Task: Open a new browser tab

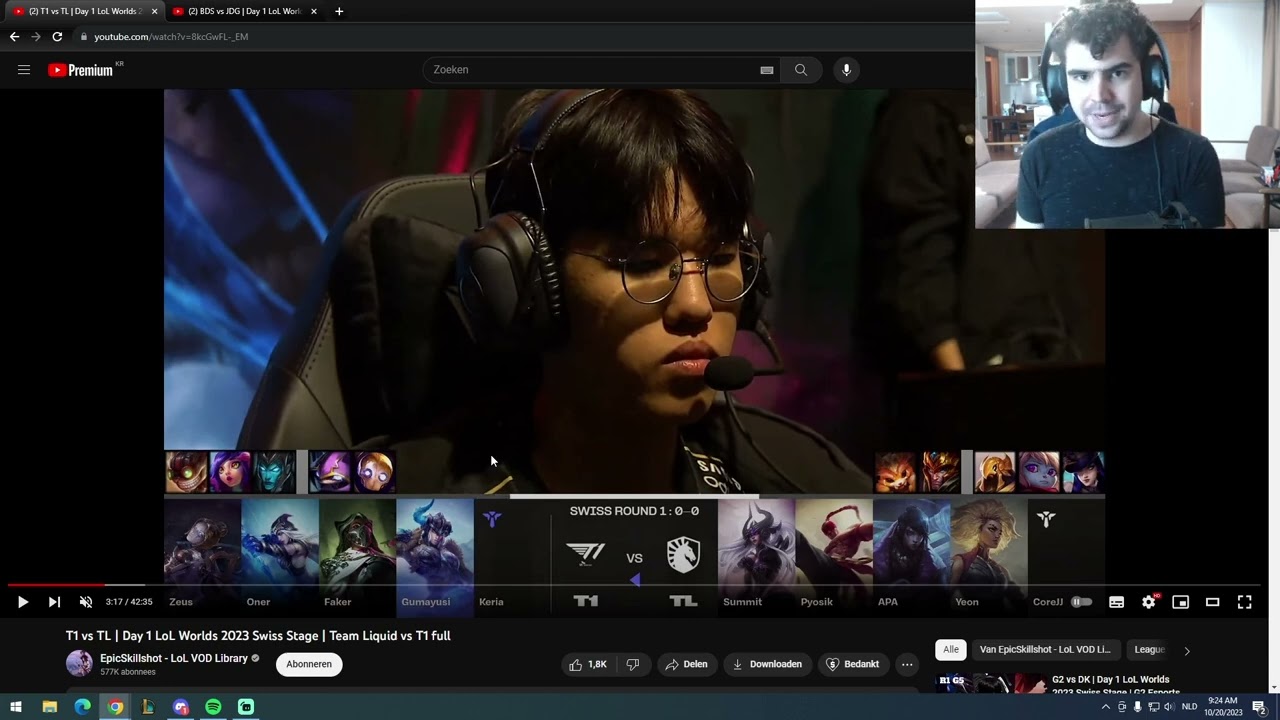Action: pyautogui.click(x=339, y=11)
